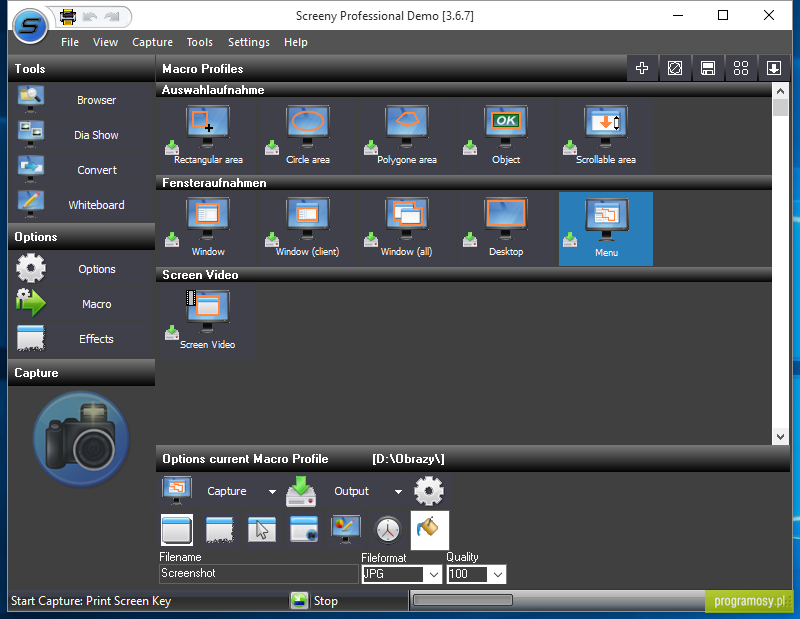Screen dimensions: 800x619
Task: Select the highlighted Menu capture profile tile
Action: point(606,229)
